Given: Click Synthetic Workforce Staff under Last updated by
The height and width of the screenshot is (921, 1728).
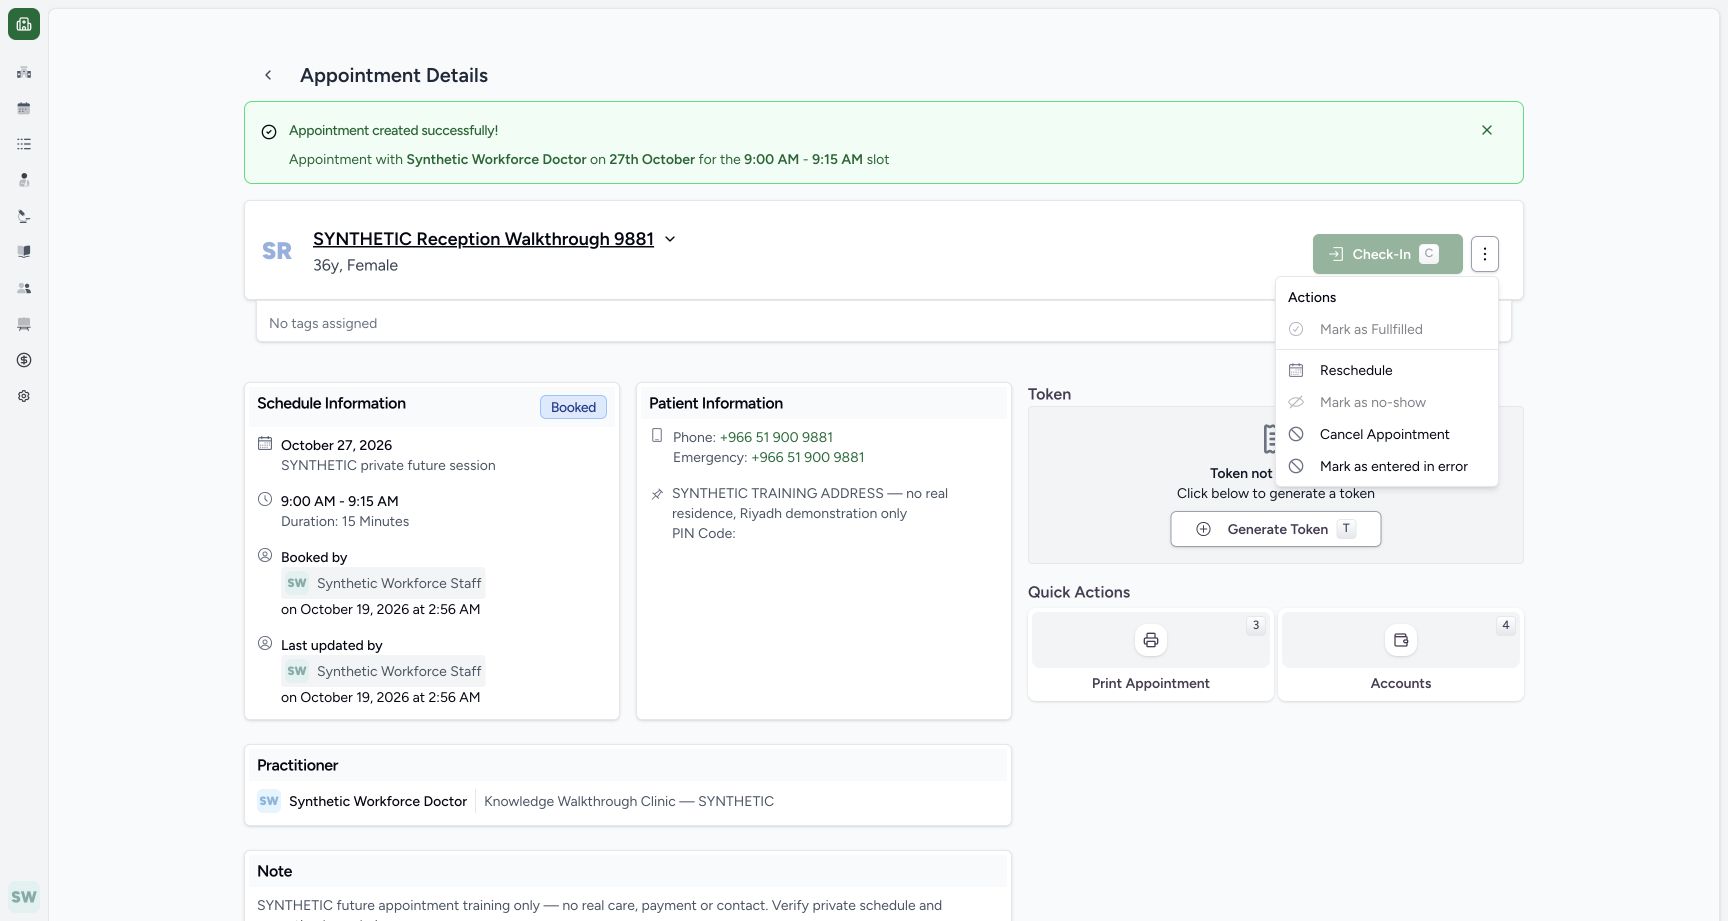Looking at the screenshot, I should click(x=384, y=671).
